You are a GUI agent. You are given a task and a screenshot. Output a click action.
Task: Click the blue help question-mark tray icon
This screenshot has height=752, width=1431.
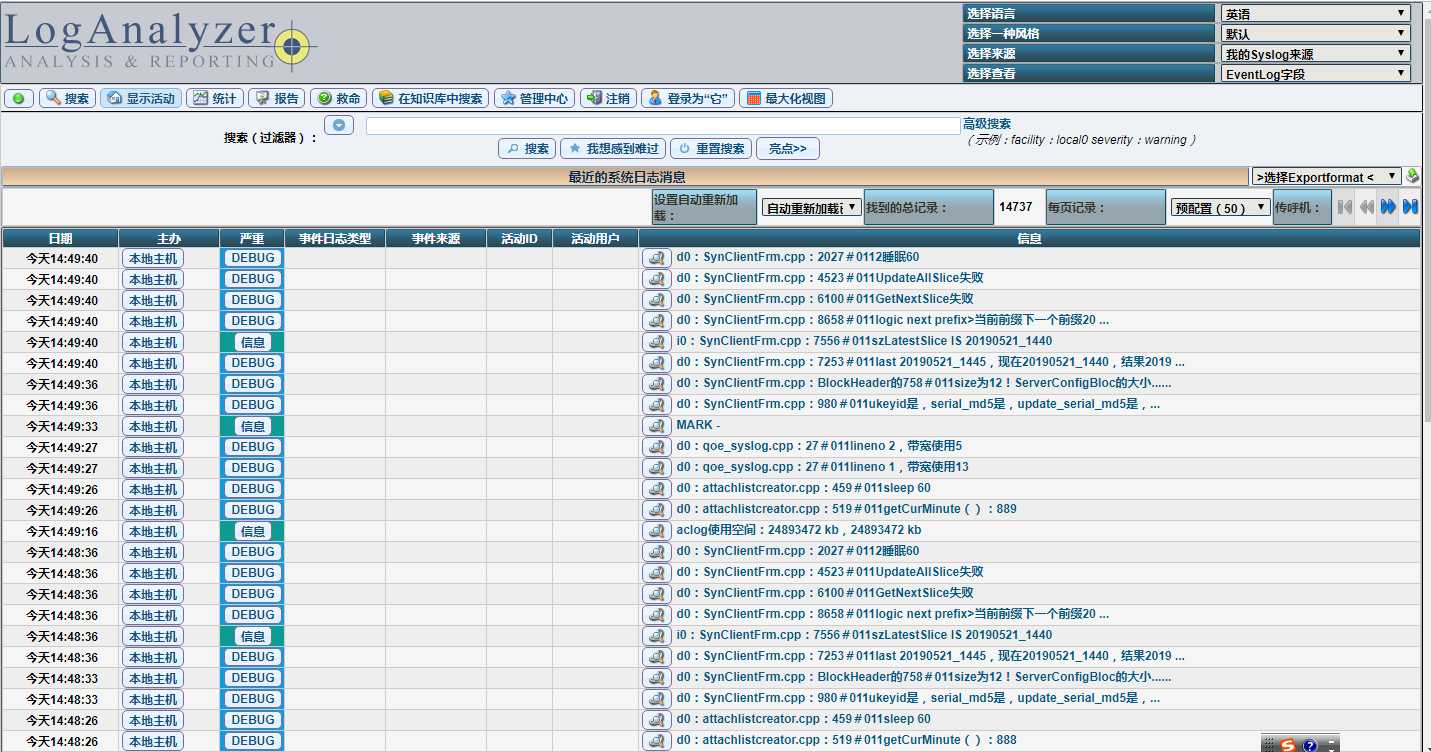coord(1309,745)
